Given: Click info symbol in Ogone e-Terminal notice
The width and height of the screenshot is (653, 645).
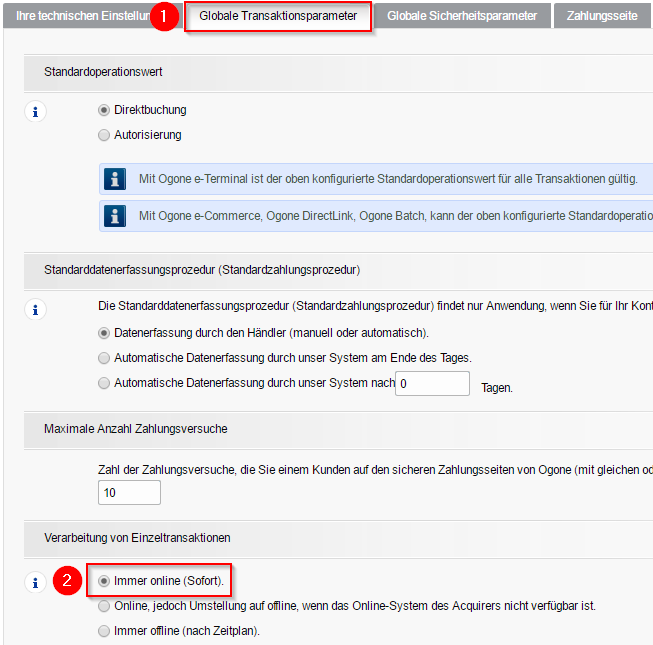Looking at the screenshot, I should (x=117, y=179).
